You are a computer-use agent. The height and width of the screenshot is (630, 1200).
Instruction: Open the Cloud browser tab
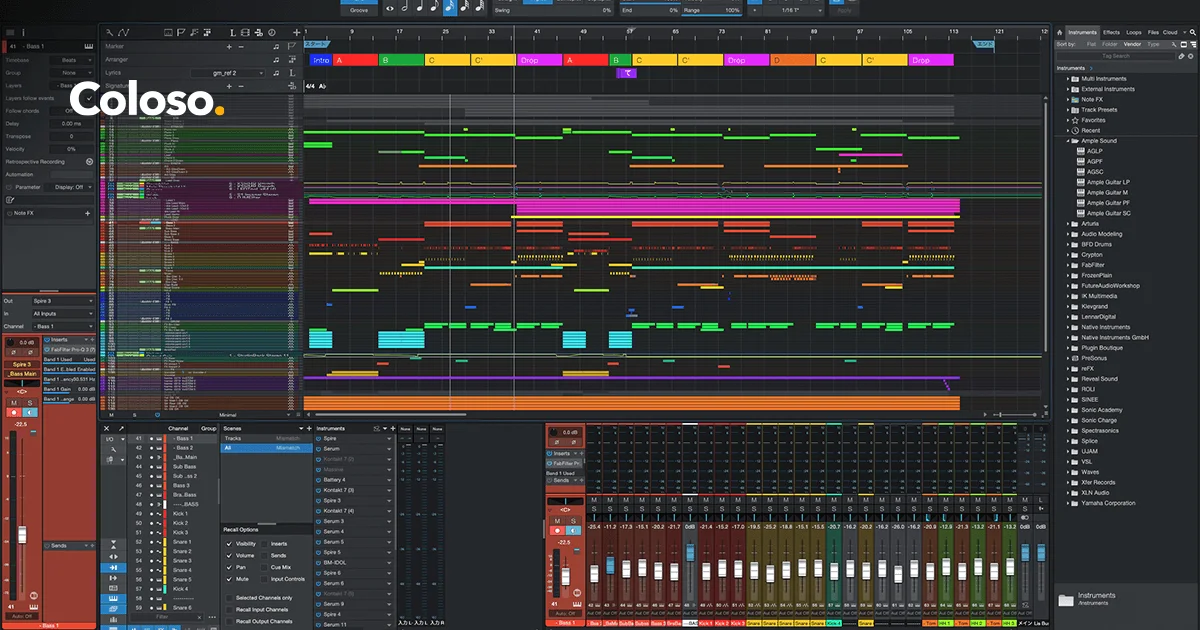click(1170, 33)
